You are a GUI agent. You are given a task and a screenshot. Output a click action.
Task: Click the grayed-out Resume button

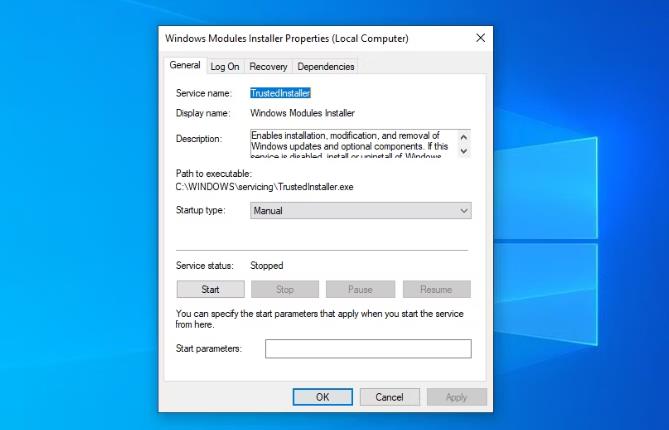436,289
